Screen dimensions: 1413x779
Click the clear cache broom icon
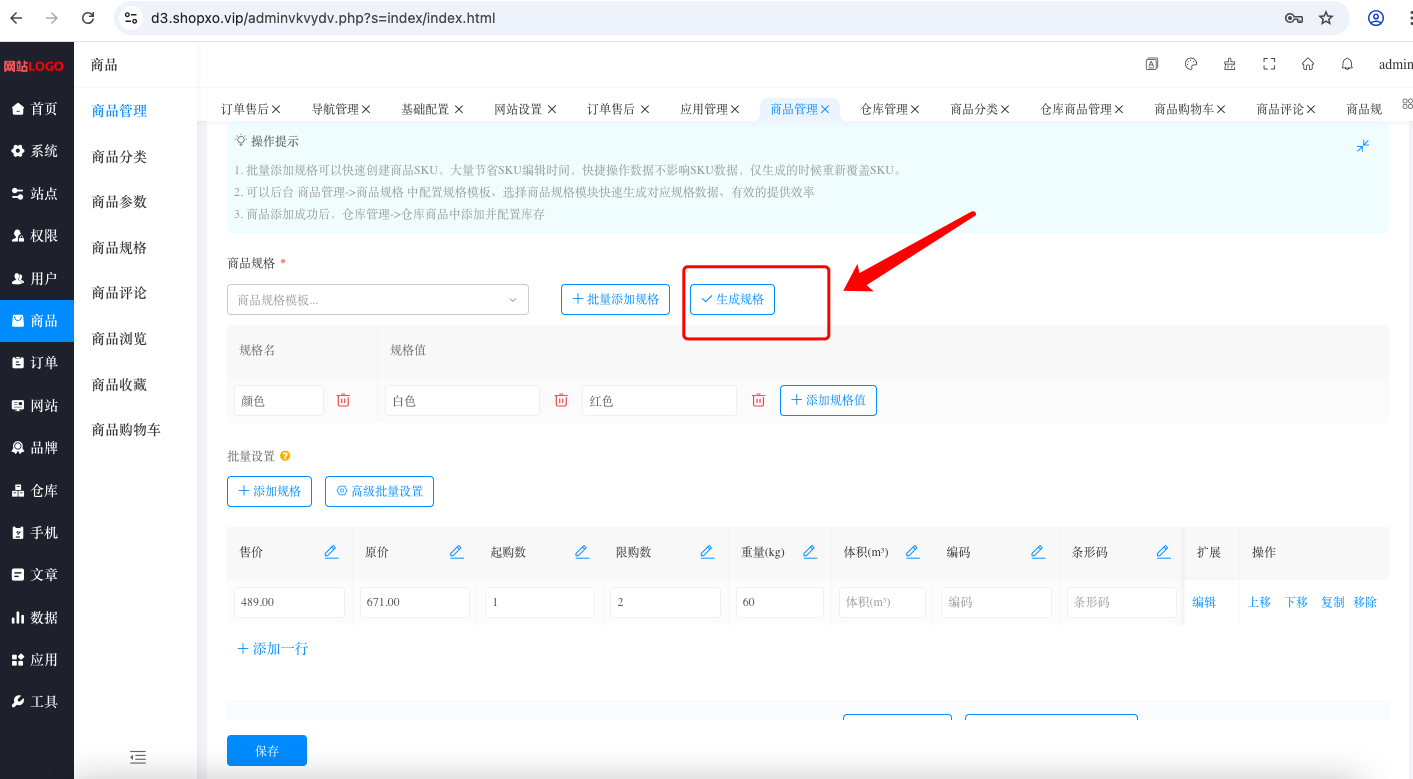click(1229, 64)
